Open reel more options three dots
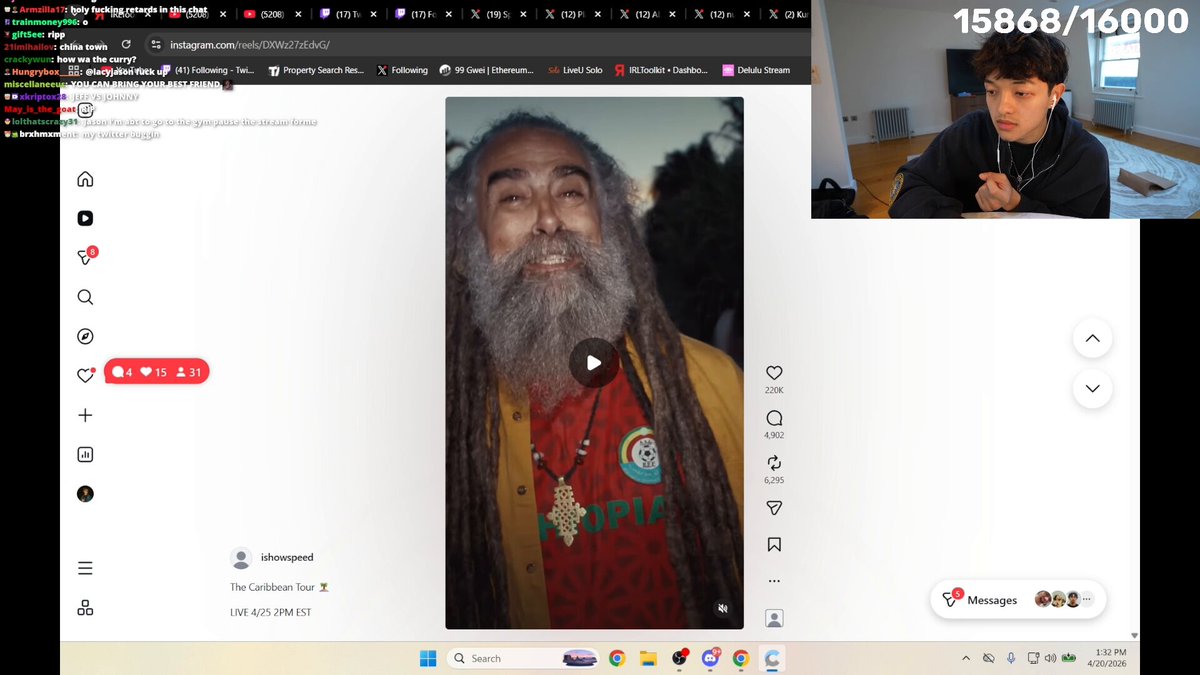Screen dimensions: 1200x675 (774, 581)
